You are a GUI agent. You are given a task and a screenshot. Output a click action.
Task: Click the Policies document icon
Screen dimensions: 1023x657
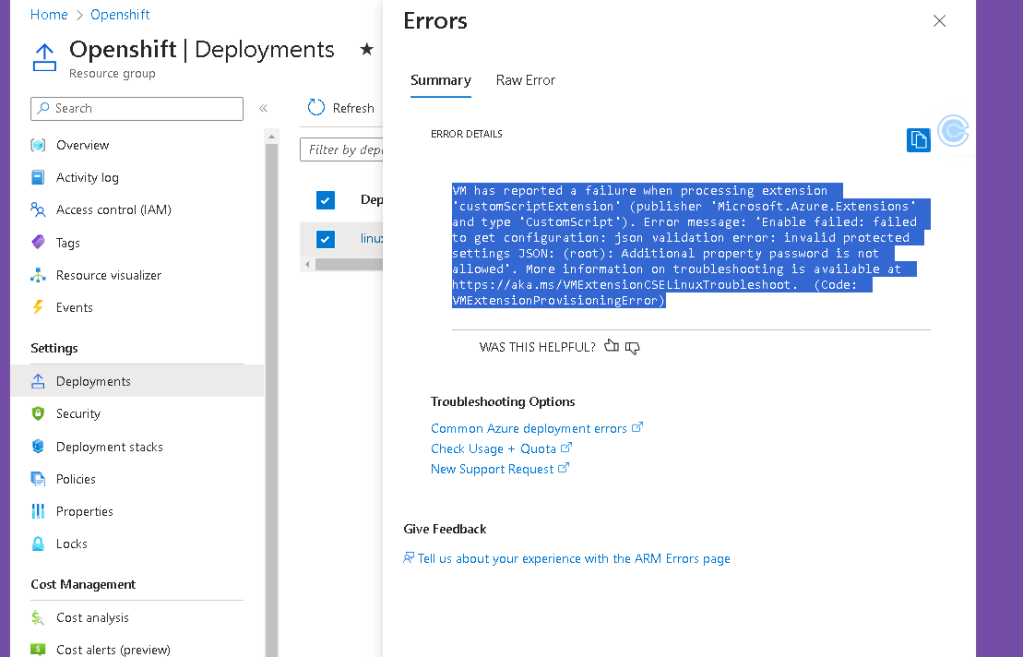tap(38, 479)
